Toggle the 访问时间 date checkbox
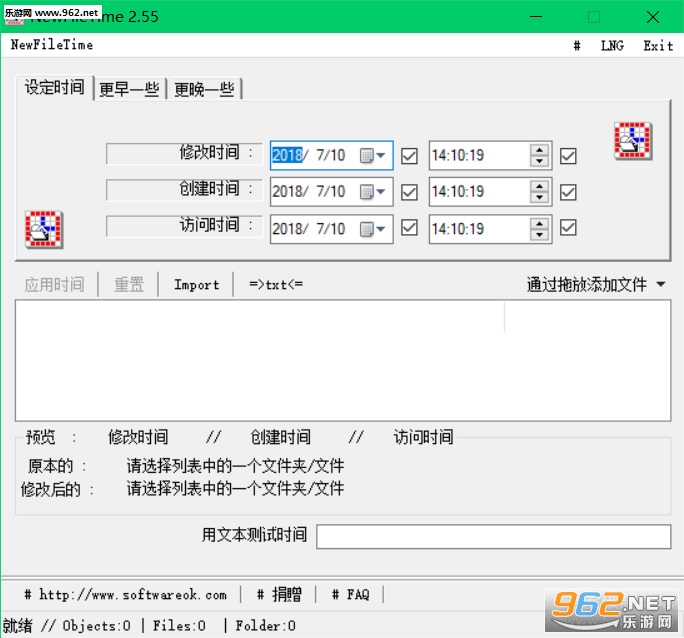684x638 pixels. tap(409, 228)
